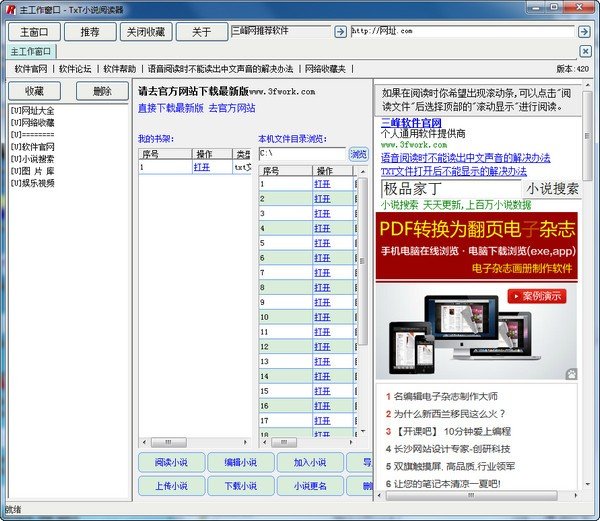Viewport: 600px width, 521px height.
Task: Close the 主工作窗口 tab with X icon
Action: pyautogui.click(x=585, y=51)
